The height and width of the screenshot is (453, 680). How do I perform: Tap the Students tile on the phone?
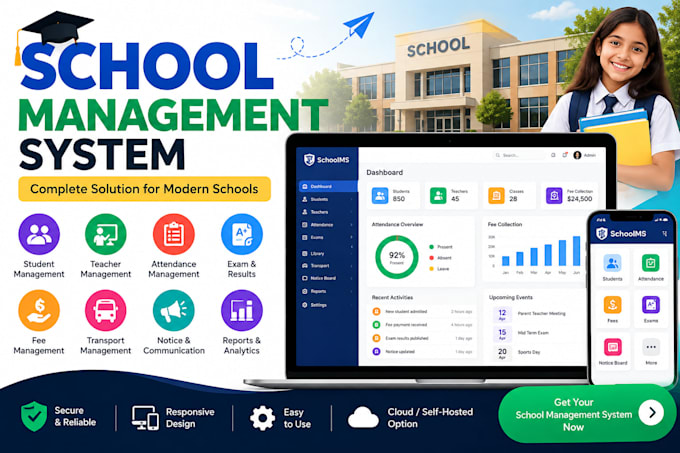point(612,267)
